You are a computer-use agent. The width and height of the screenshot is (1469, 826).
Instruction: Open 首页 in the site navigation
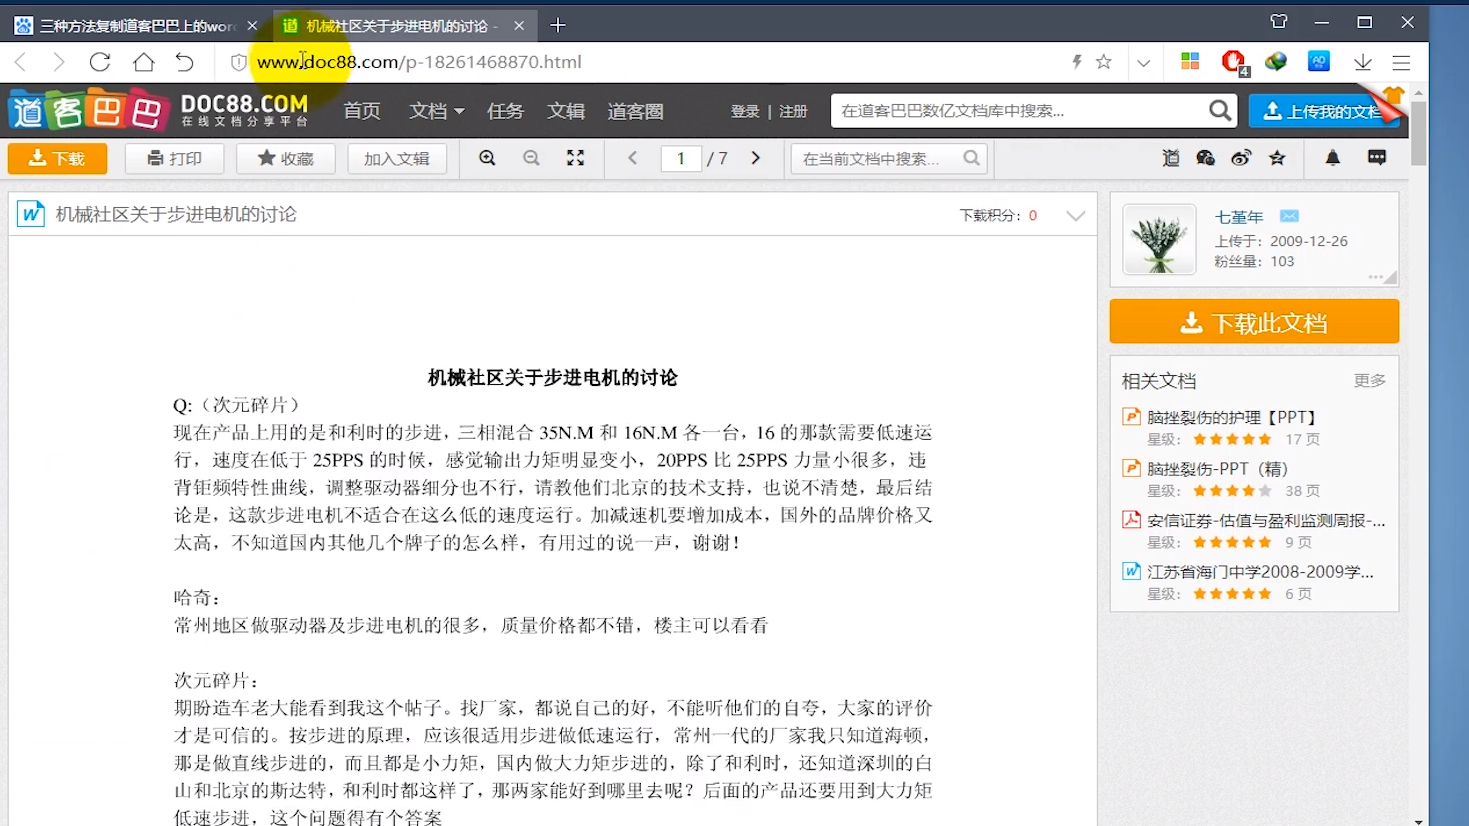362,111
